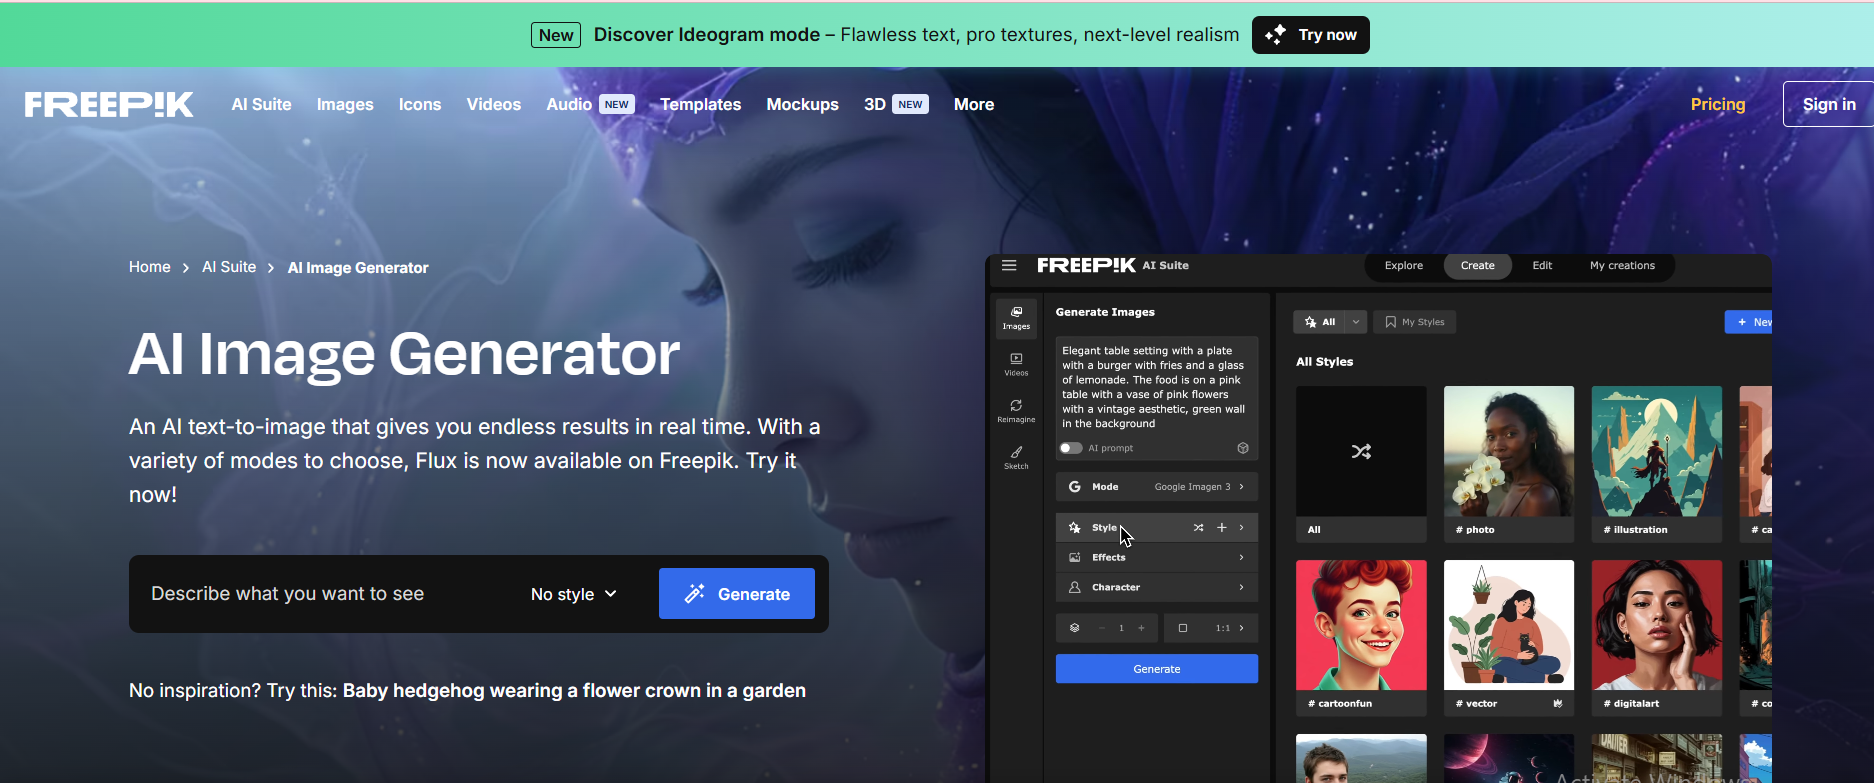Select the All style card with the shuffle symbol
This screenshot has height=783, width=1874.
(x=1361, y=464)
